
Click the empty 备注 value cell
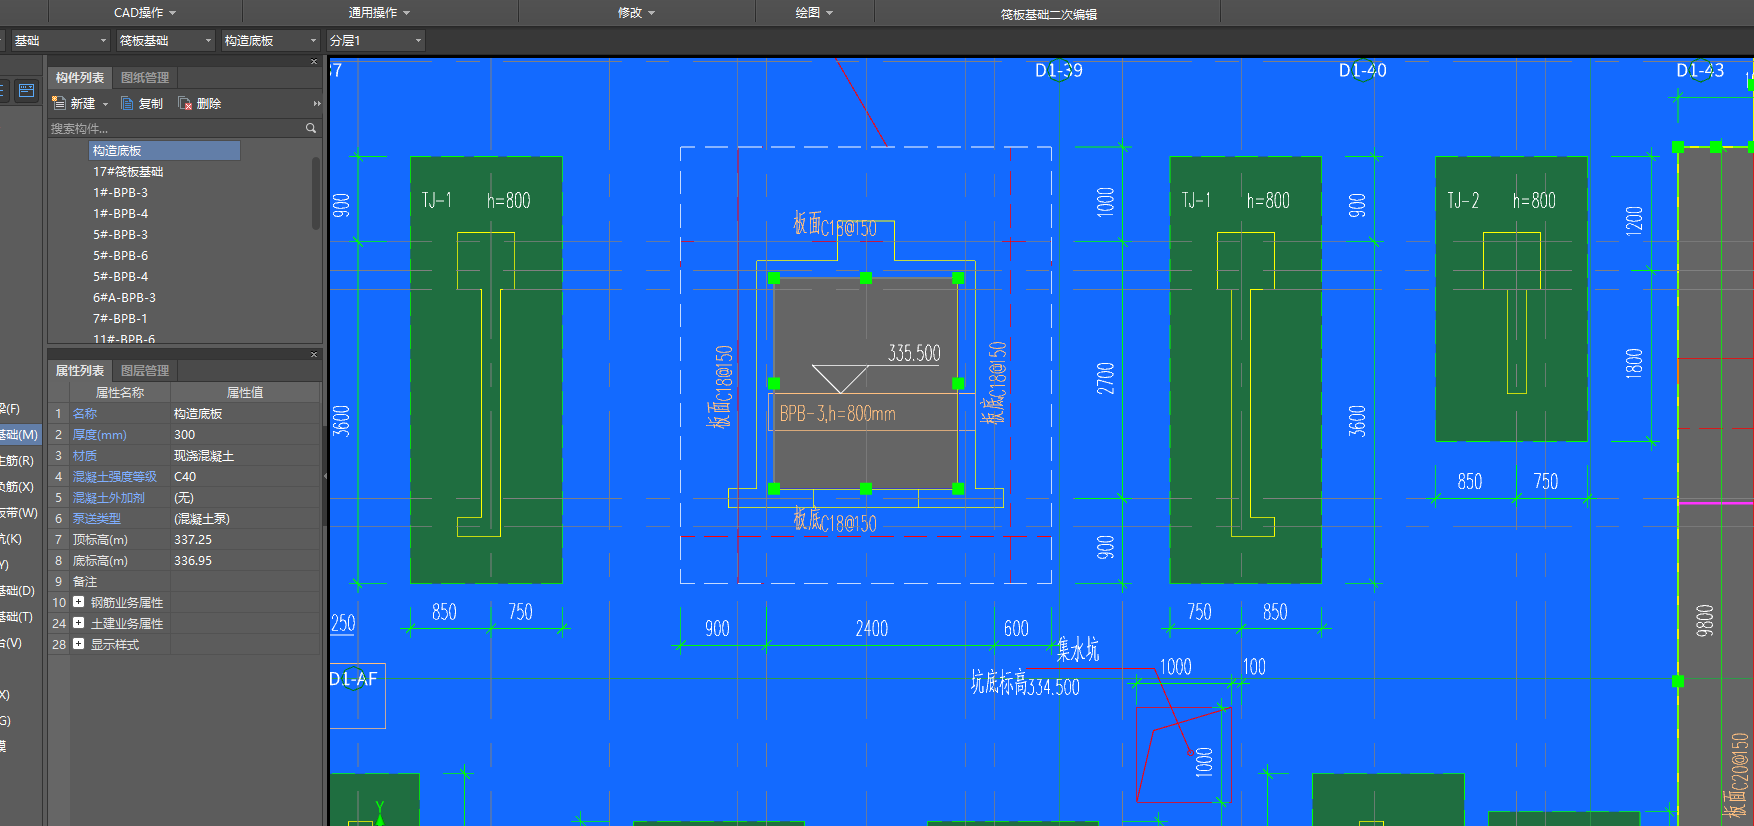pyautogui.click(x=245, y=582)
